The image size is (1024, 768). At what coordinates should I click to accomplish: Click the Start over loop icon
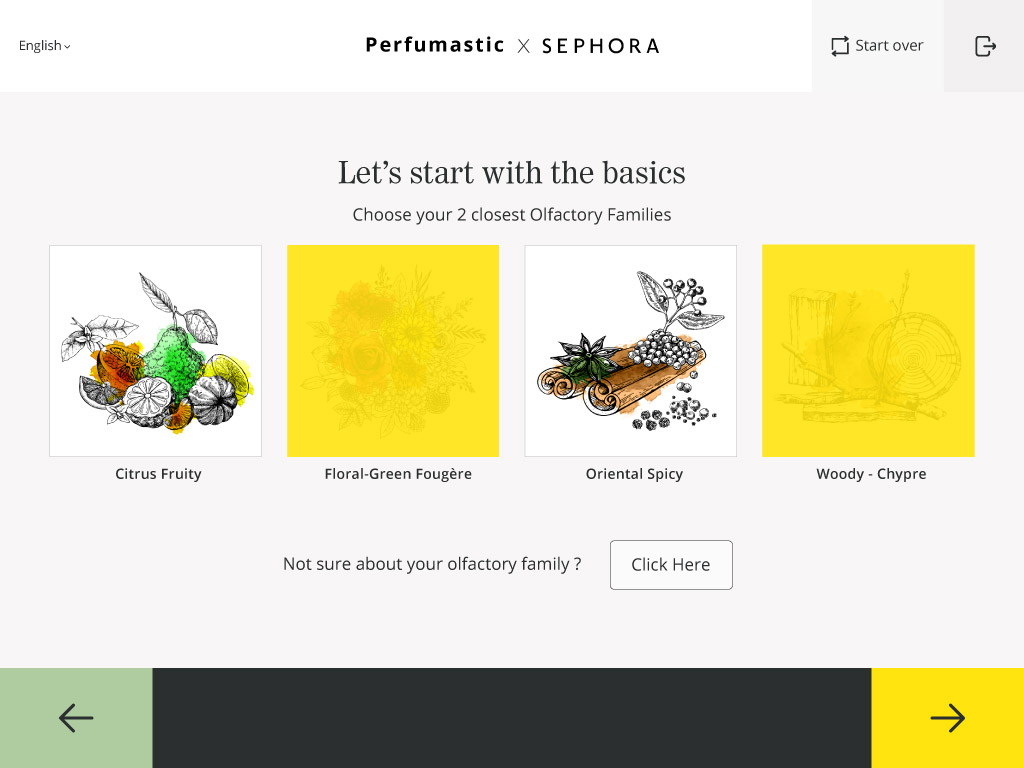tap(840, 46)
